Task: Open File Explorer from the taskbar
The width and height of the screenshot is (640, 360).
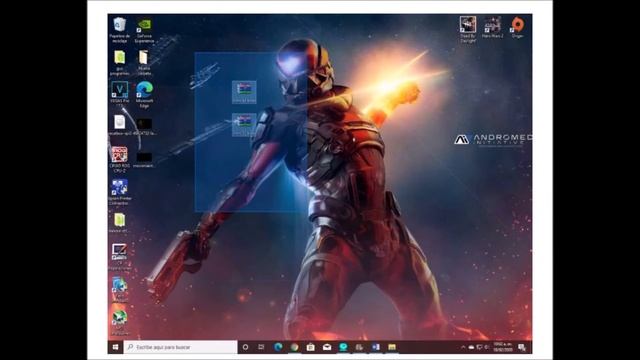Action: [x=392, y=347]
